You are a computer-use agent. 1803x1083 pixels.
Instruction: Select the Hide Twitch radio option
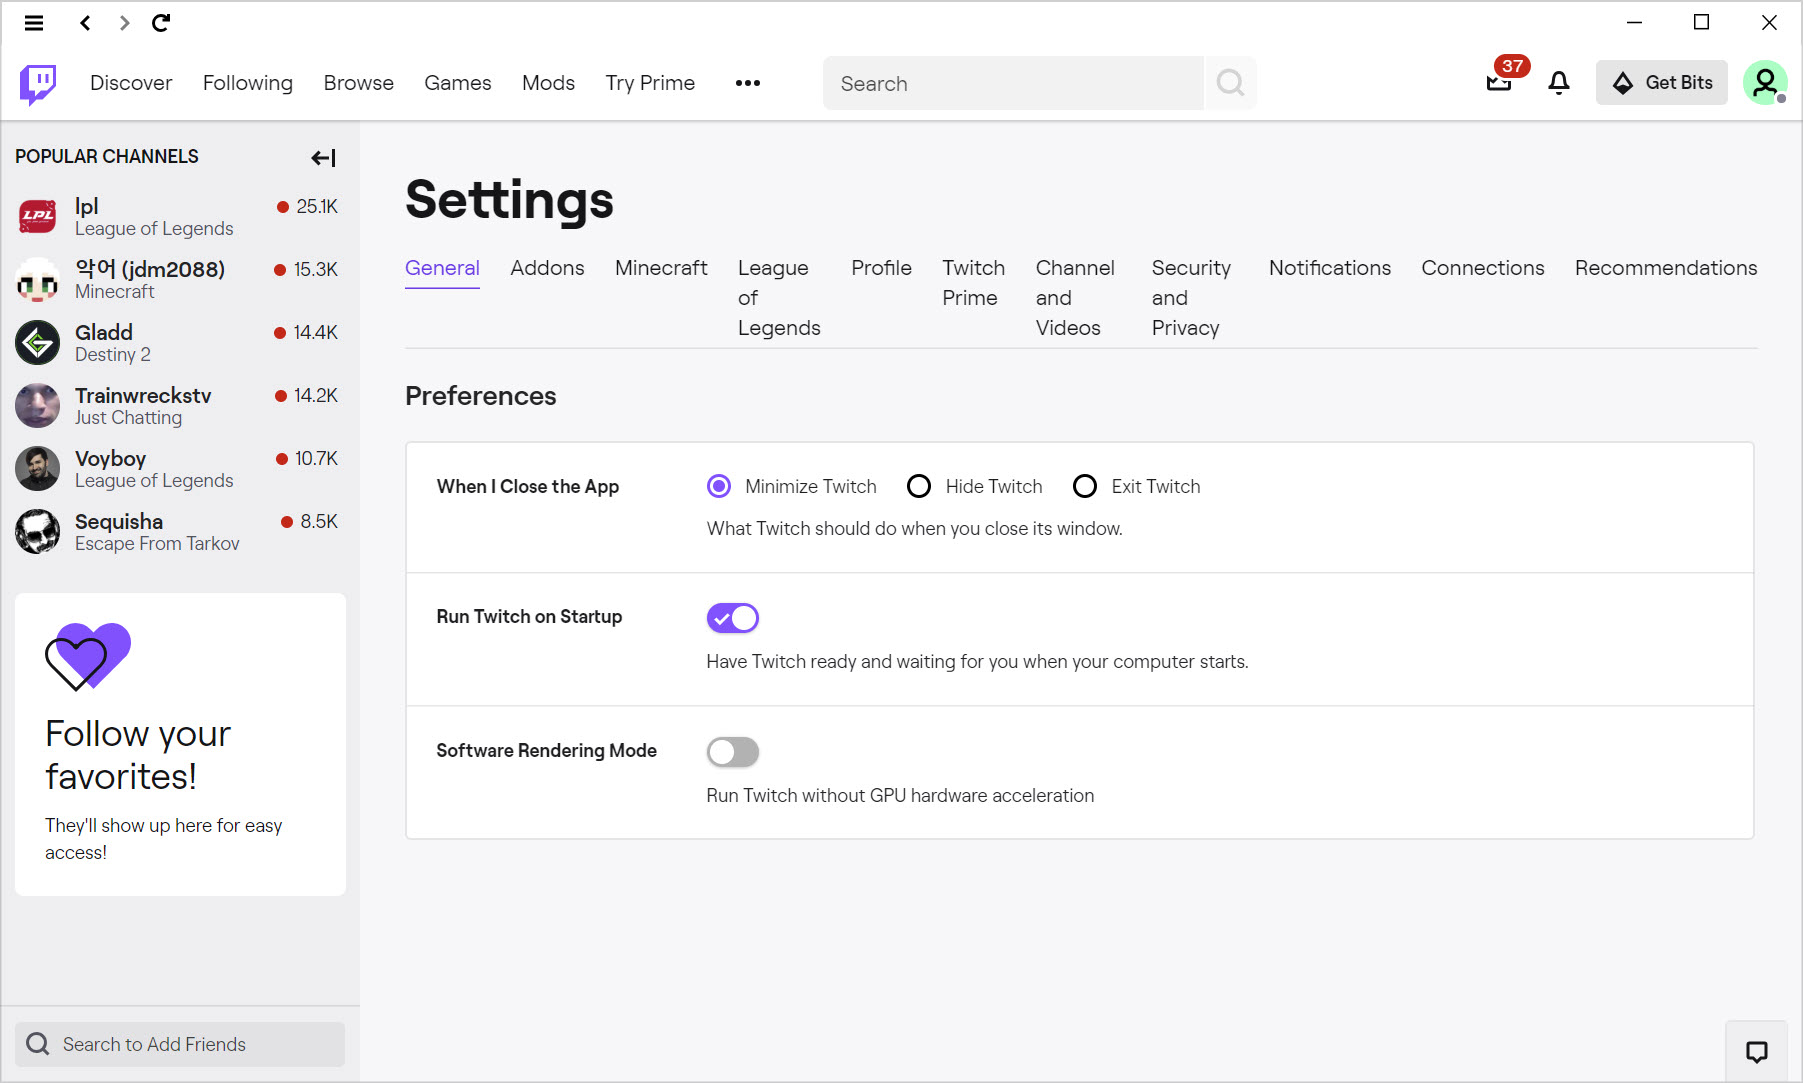918,487
